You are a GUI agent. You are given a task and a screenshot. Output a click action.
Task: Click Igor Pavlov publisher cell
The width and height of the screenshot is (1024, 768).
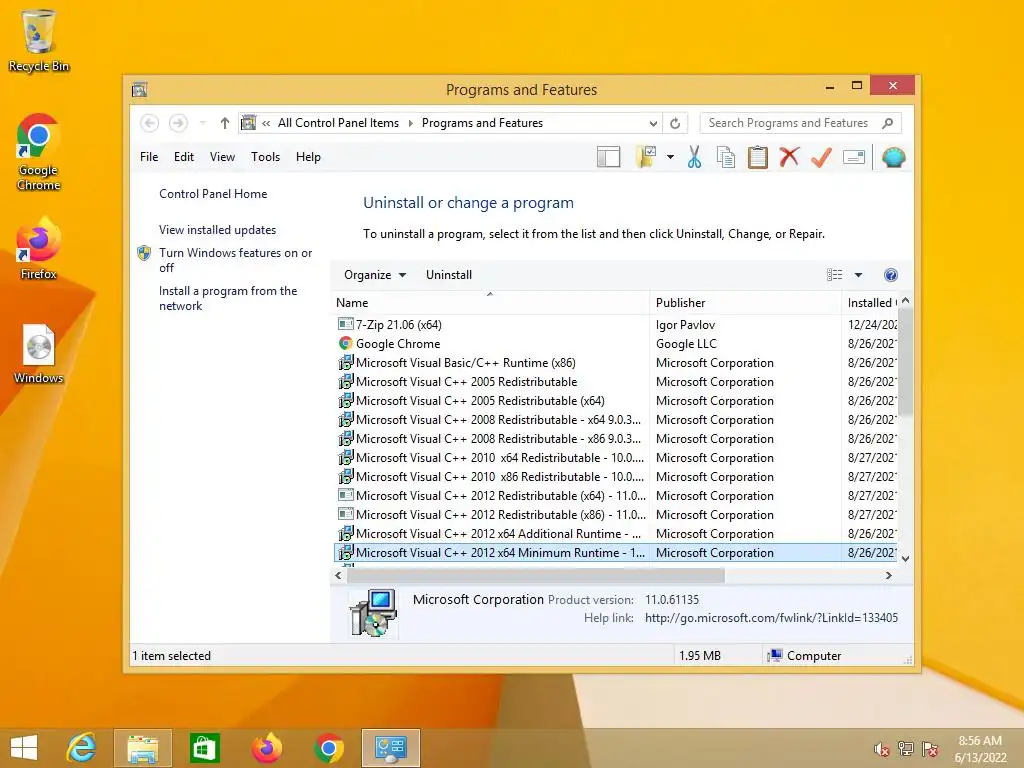685,325
